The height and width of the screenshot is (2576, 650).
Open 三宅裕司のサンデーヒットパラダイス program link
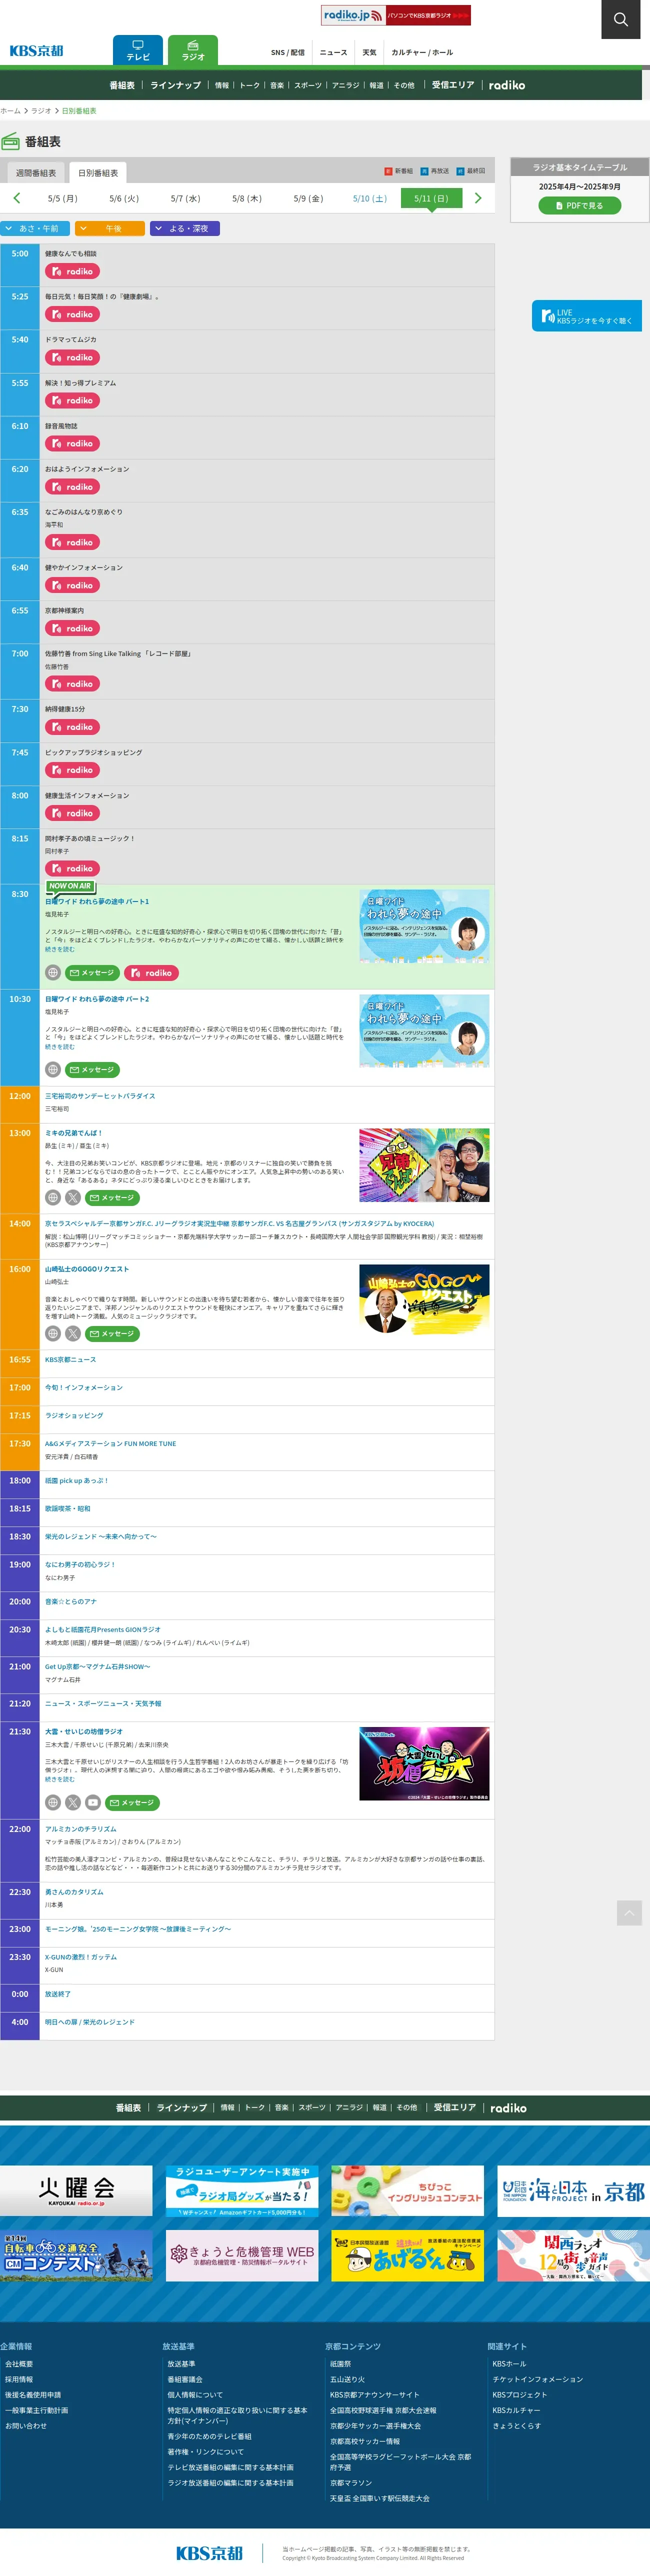pos(100,1096)
